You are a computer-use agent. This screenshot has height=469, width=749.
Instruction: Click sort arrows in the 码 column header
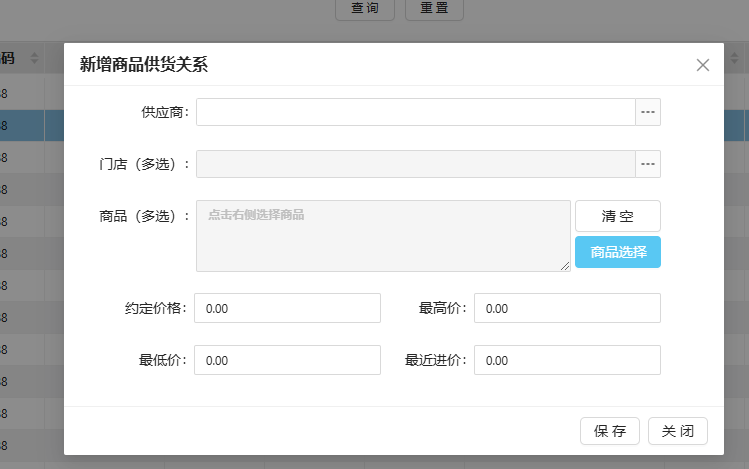click(x=35, y=59)
